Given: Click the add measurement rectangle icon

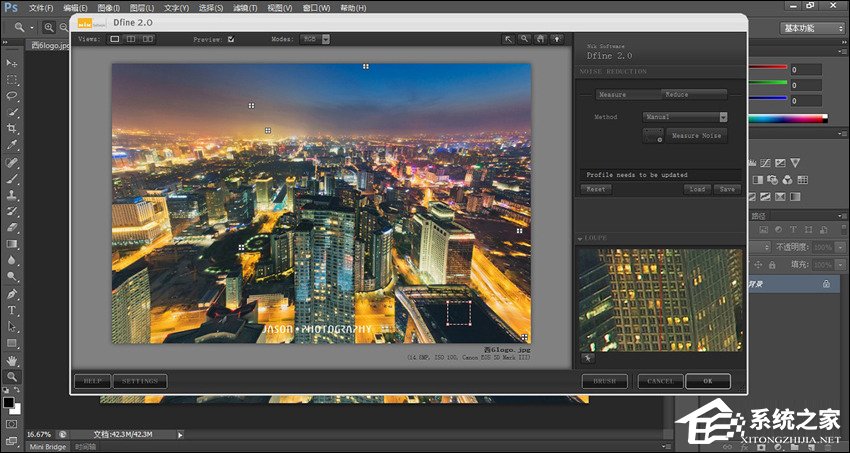Looking at the screenshot, I should [x=653, y=136].
